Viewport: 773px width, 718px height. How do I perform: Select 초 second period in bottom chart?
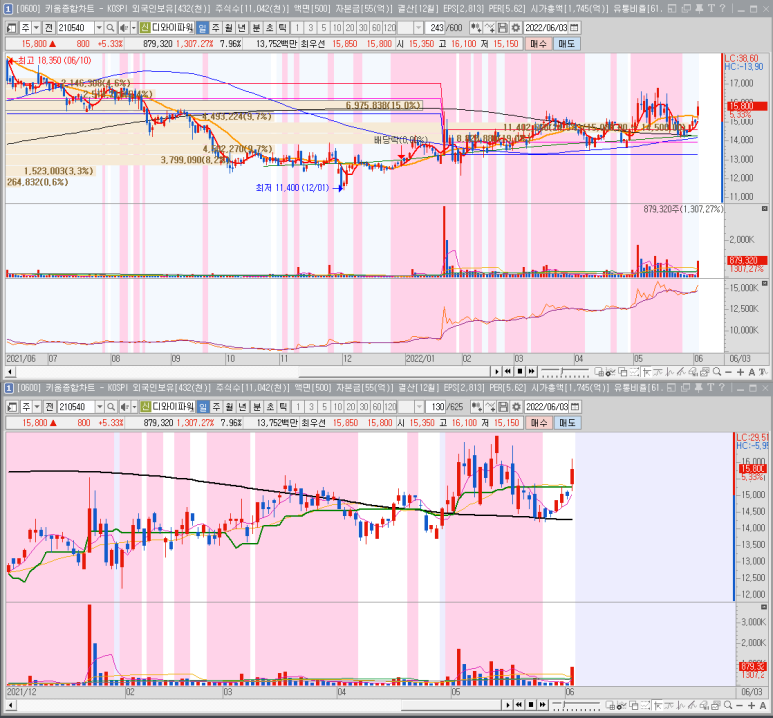(x=270, y=407)
